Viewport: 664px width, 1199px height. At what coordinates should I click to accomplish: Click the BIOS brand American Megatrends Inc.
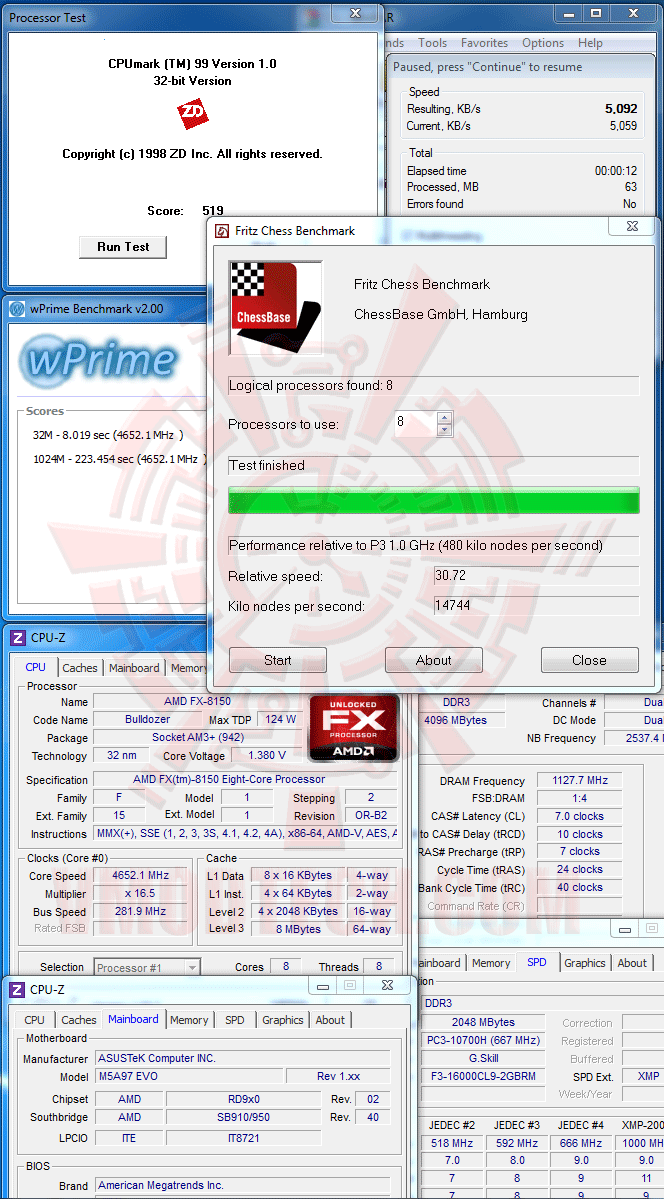(x=242, y=1185)
